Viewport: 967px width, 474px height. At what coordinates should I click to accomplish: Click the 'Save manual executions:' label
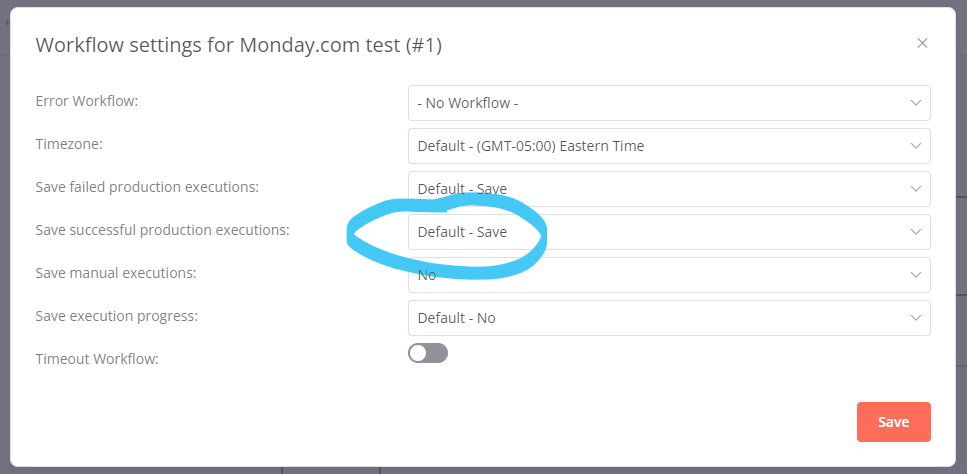click(x=115, y=272)
